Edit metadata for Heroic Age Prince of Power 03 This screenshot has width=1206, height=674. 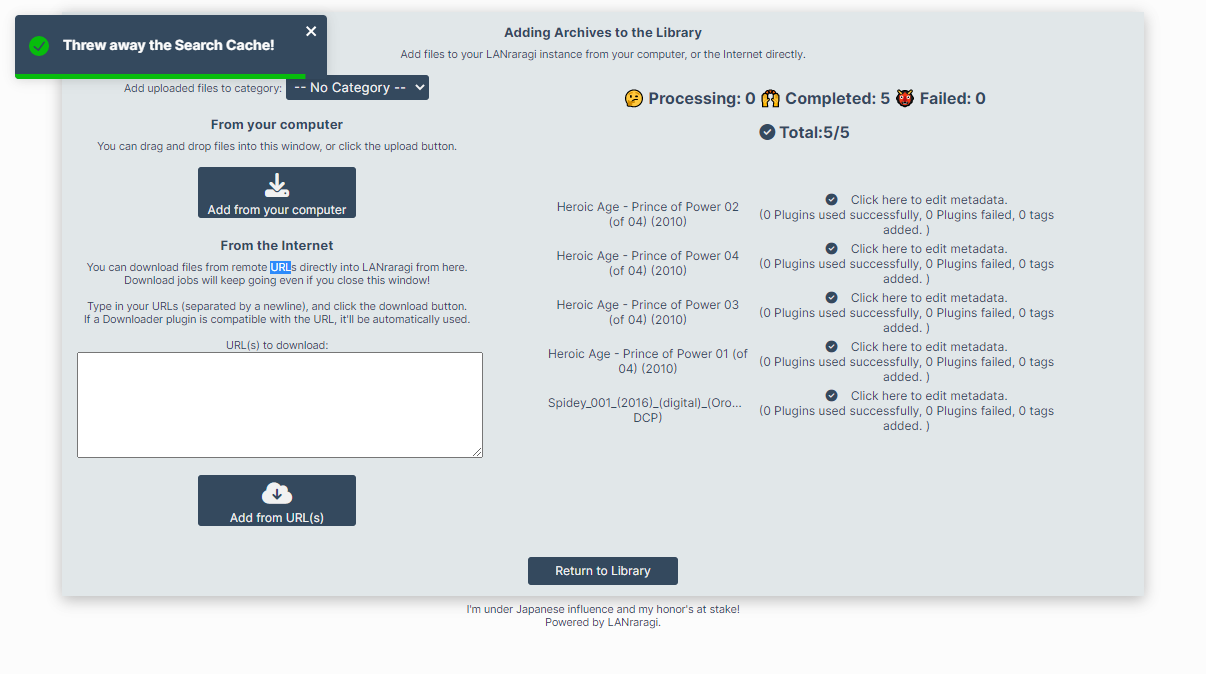pyautogui.click(x=929, y=298)
